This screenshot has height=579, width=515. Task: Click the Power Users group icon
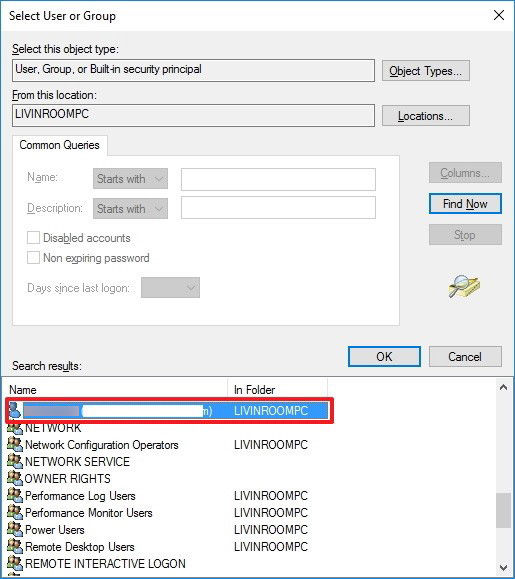(x=15, y=529)
